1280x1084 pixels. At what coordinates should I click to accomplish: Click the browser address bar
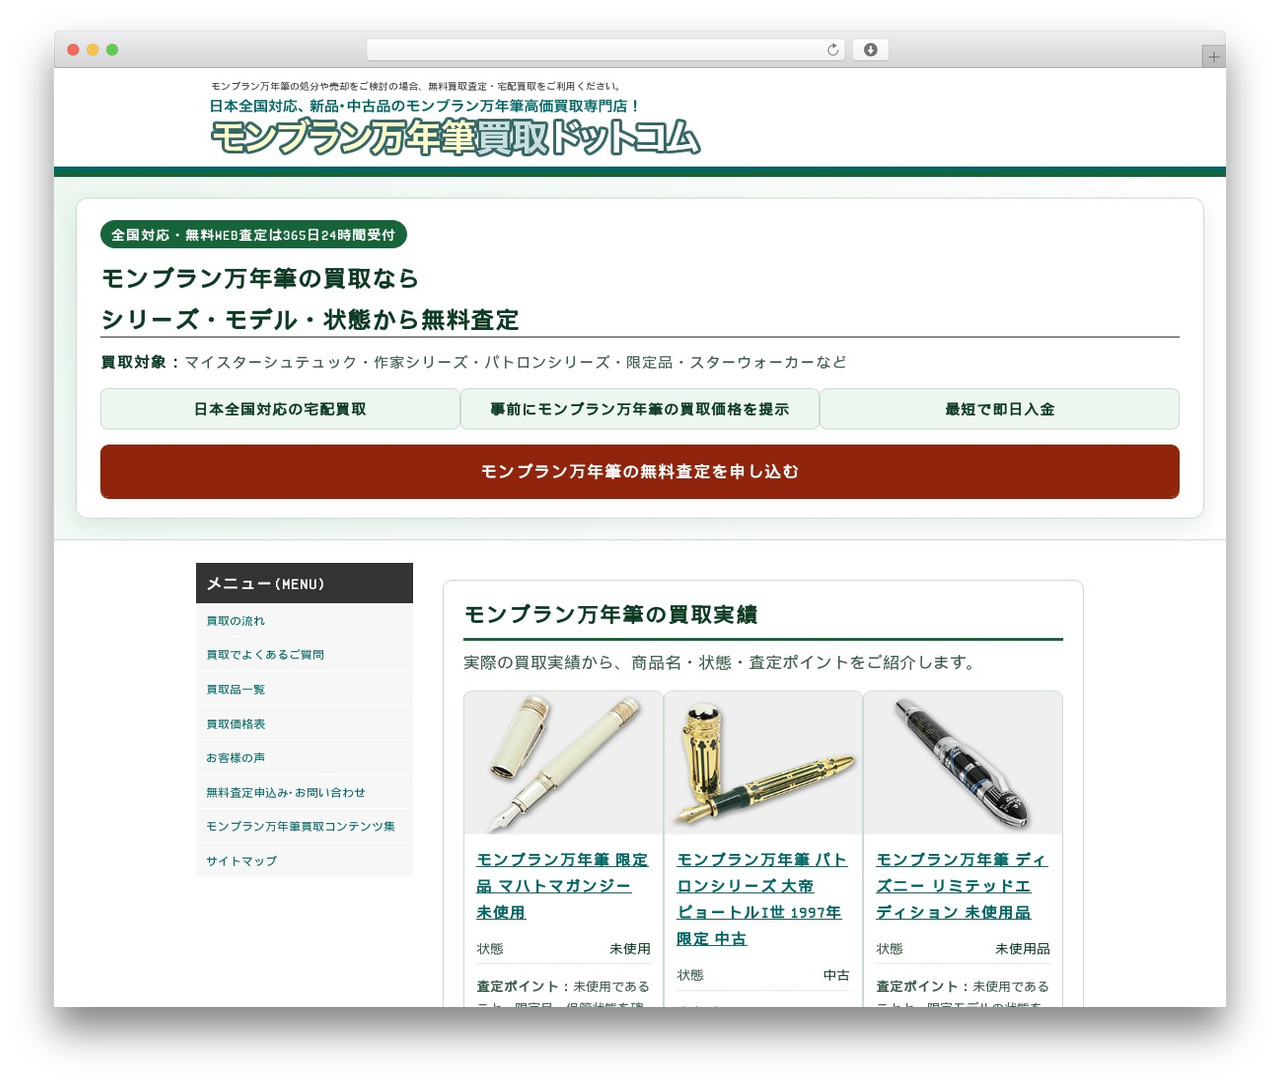tap(605, 50)
